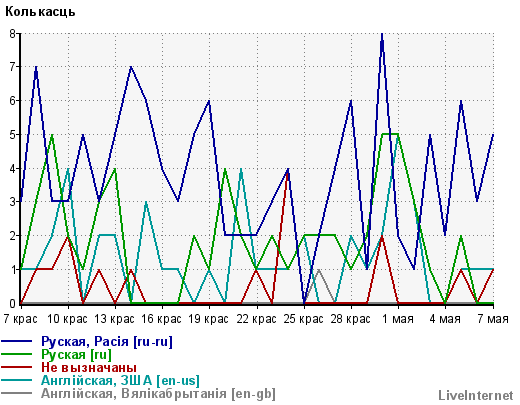Click the teal legend line swatch
The height and width of the screenshot is (405, 520).
[x=17, y=380]
